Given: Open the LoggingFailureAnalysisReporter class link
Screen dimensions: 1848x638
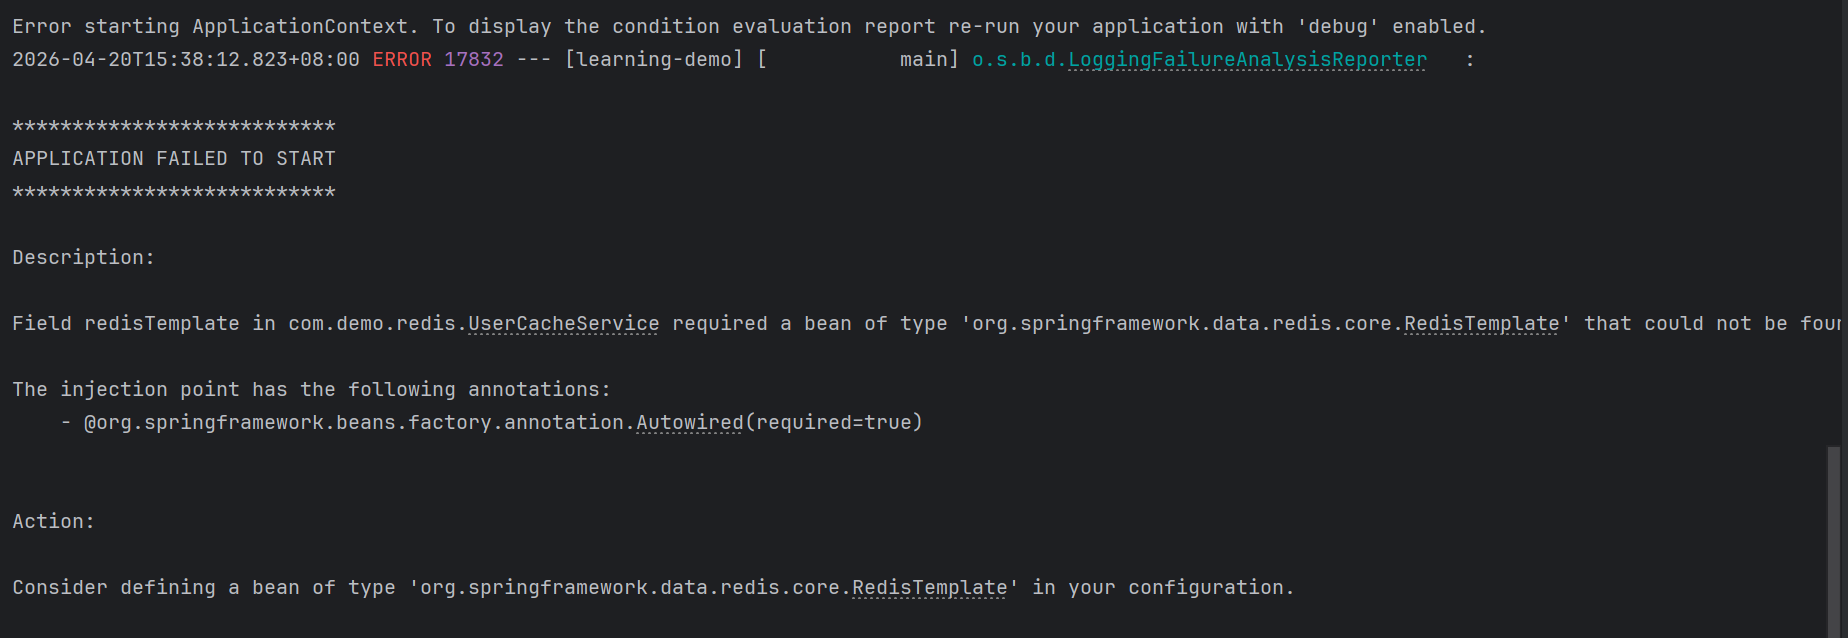Looking at the screenshot, I should pos(1247,60).
